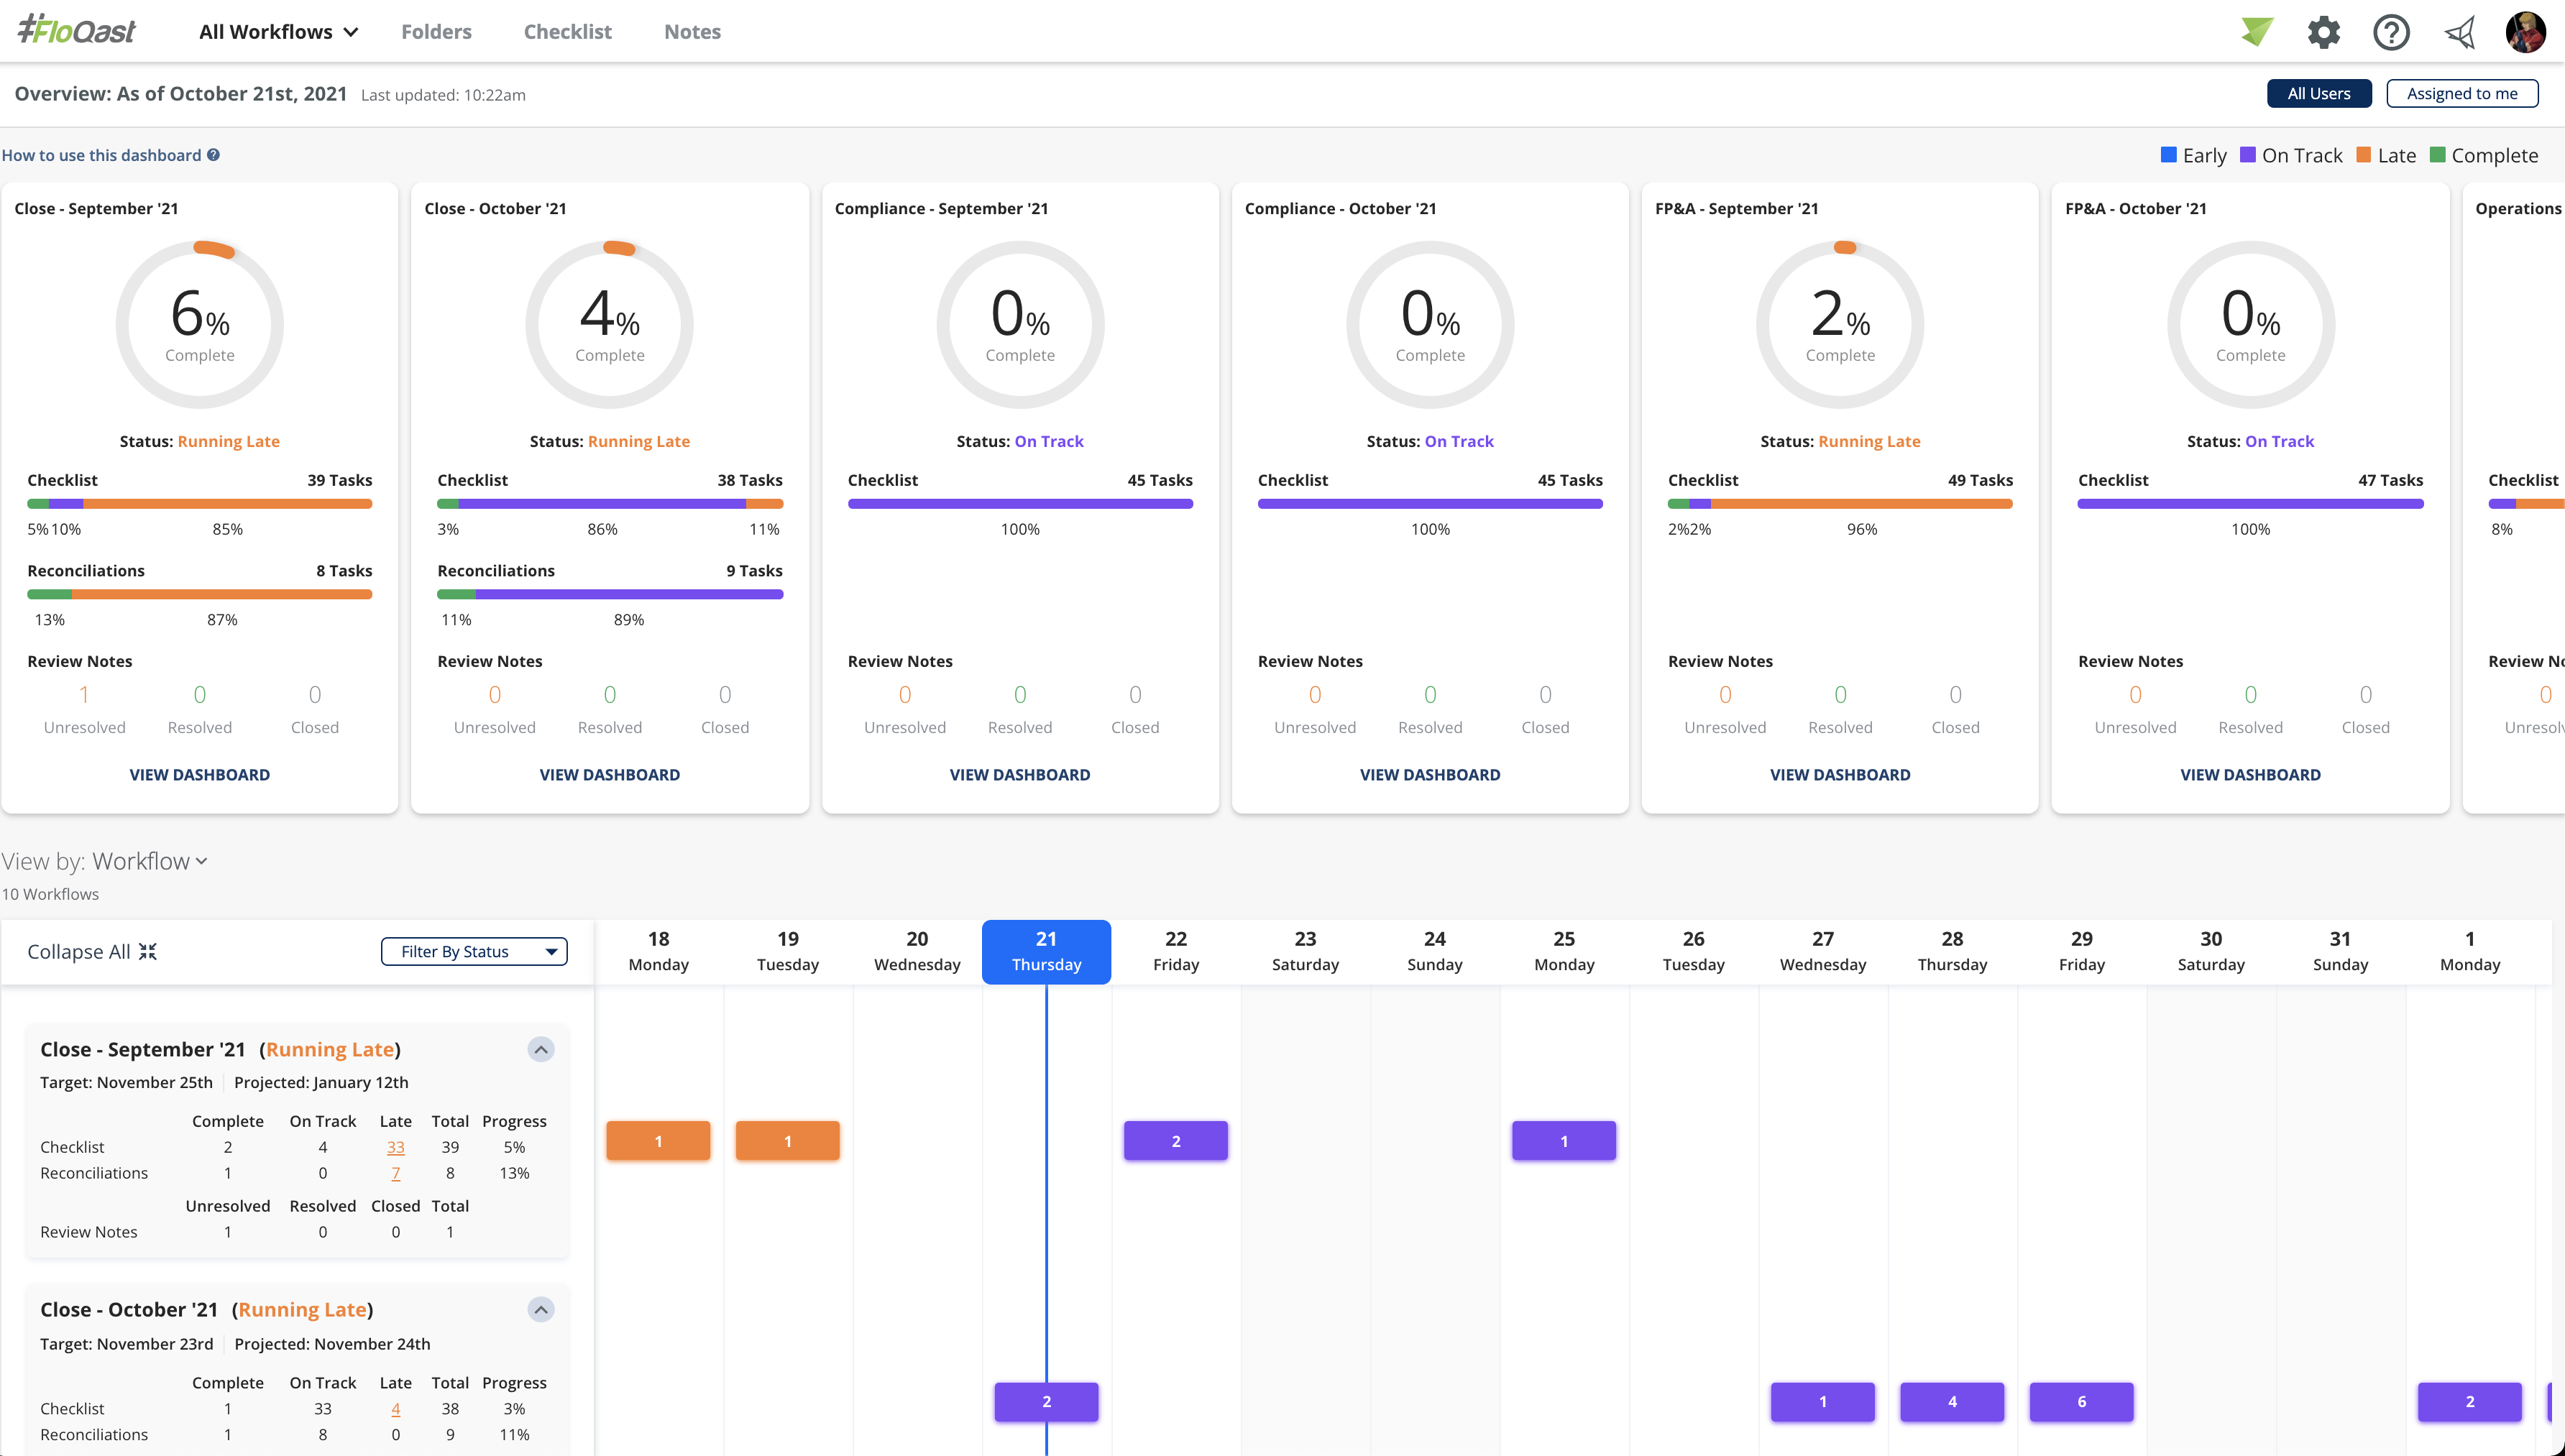View dashboard for Close - October '21

coord(609,774)
